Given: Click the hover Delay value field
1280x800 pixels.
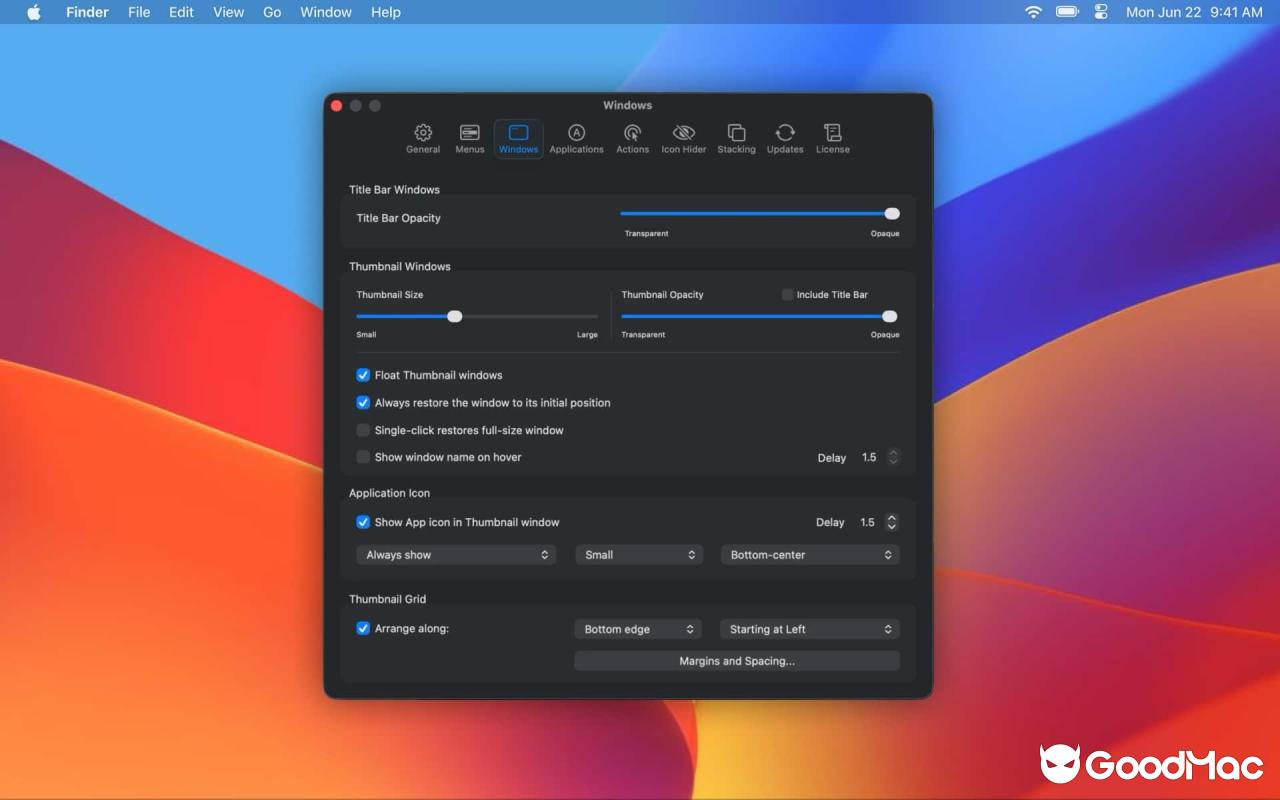Looking at the screenshot, I should (869, 457).
